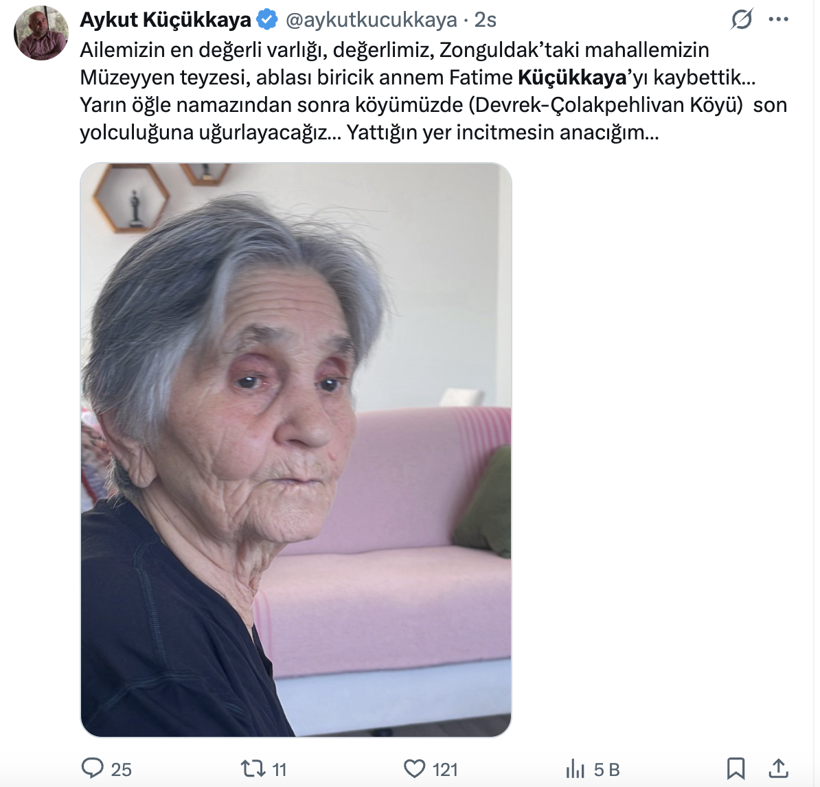The width and height of the screenshot is (820, 787).
Task: Click the reply count 25
Action: pyautogui.click(x=121, y=769)
